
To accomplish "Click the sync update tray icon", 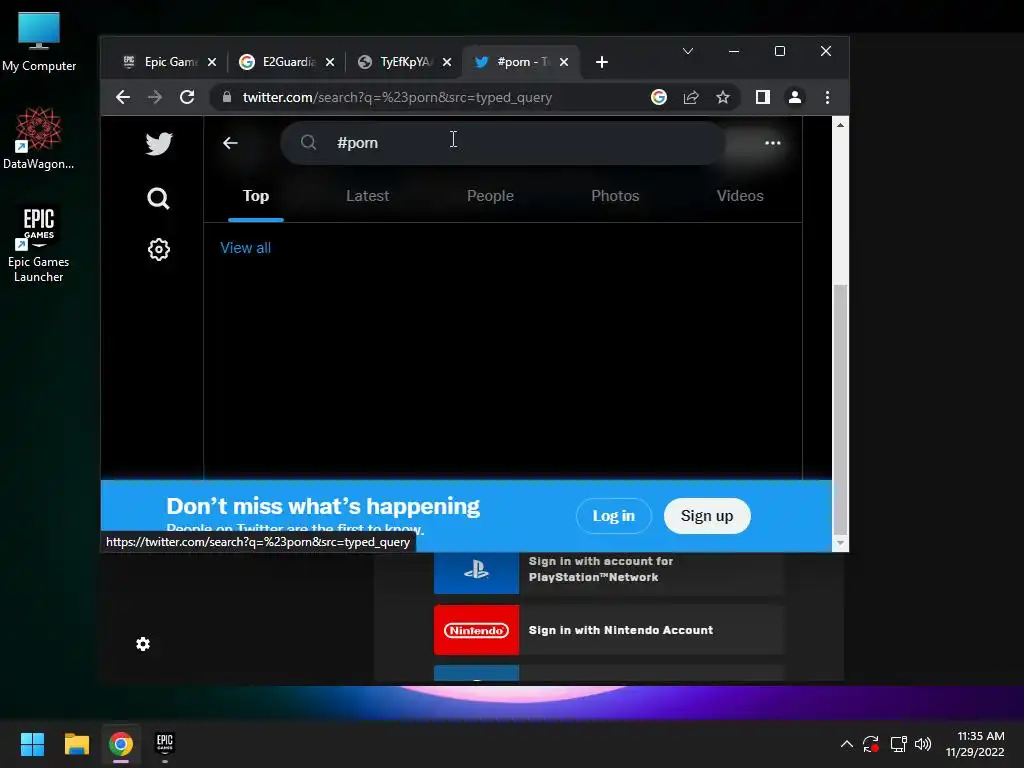I will coord(871,744).
